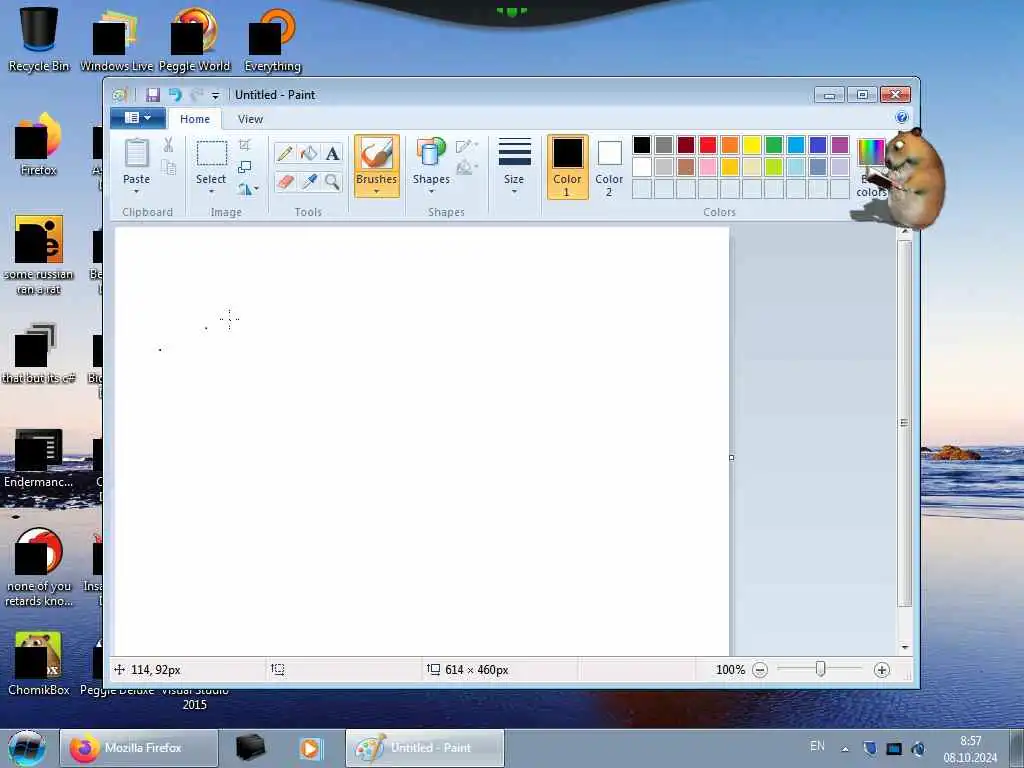This screenshot has height=768, width=1024.
Task: Select the Text tool
Action: click(x=332, y=153)
